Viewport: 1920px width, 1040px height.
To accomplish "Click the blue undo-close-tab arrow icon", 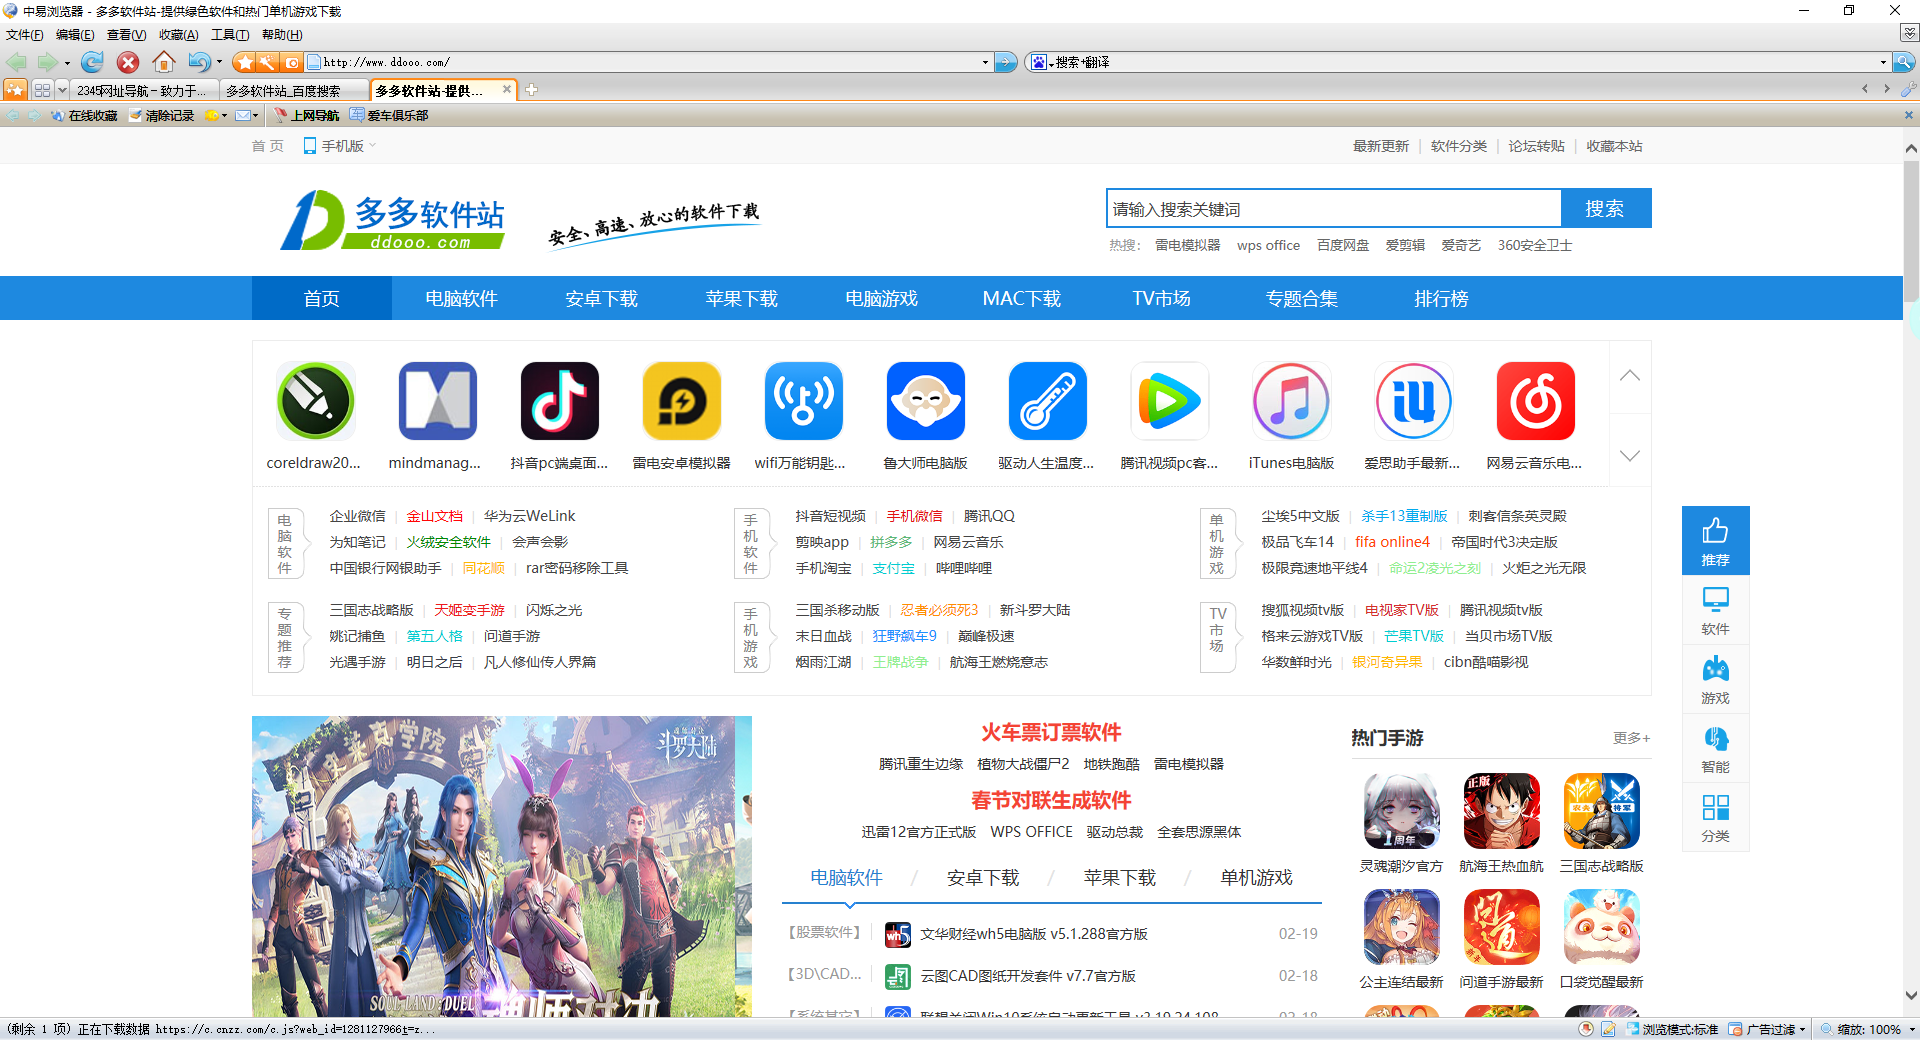I will [x=199, y=62].
